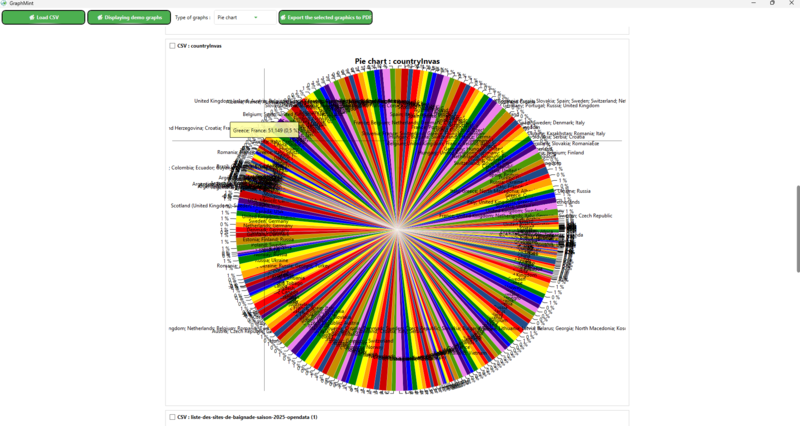Click the icon on Displaying demo graphs button
Image resolution: width=800 pixels, height=426 pixels.
99,17
